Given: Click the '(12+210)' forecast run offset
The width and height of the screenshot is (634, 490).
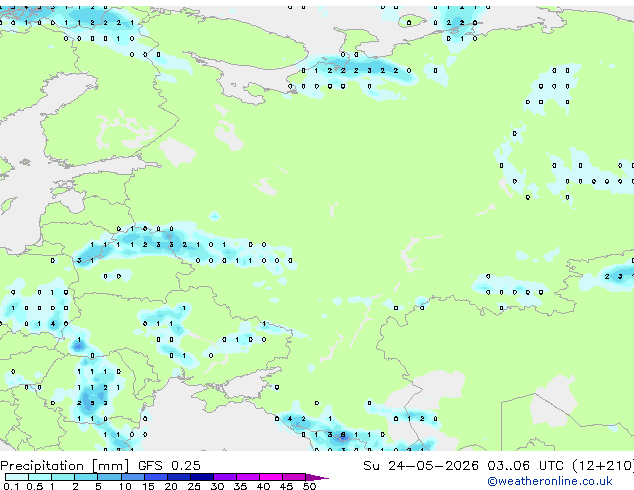Looking at the screenshot, I should 603,466.
